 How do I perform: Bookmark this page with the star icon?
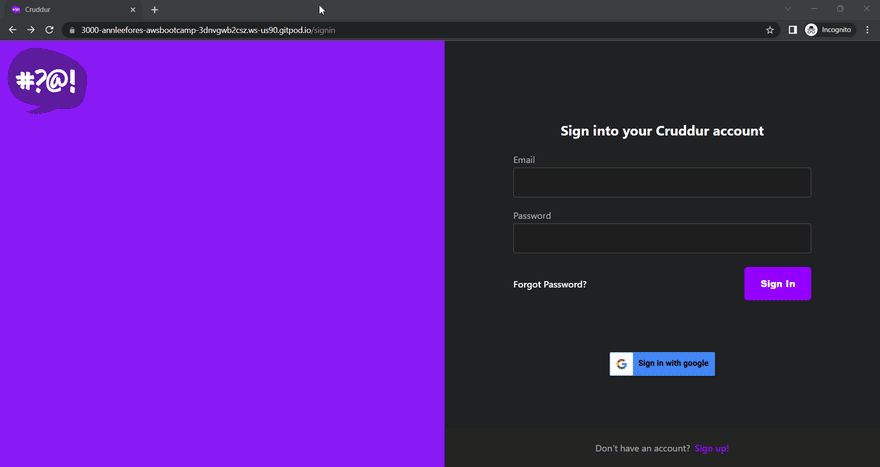(x=770, y=30)
